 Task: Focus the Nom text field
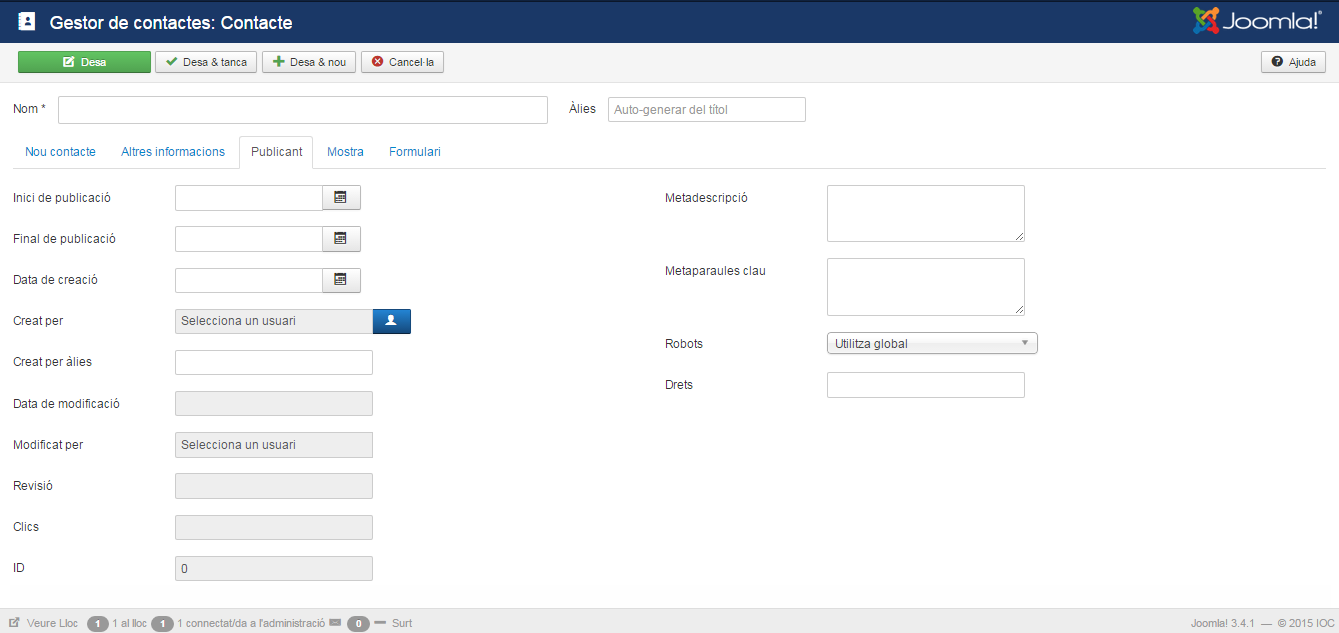click(x=302, y=110)
